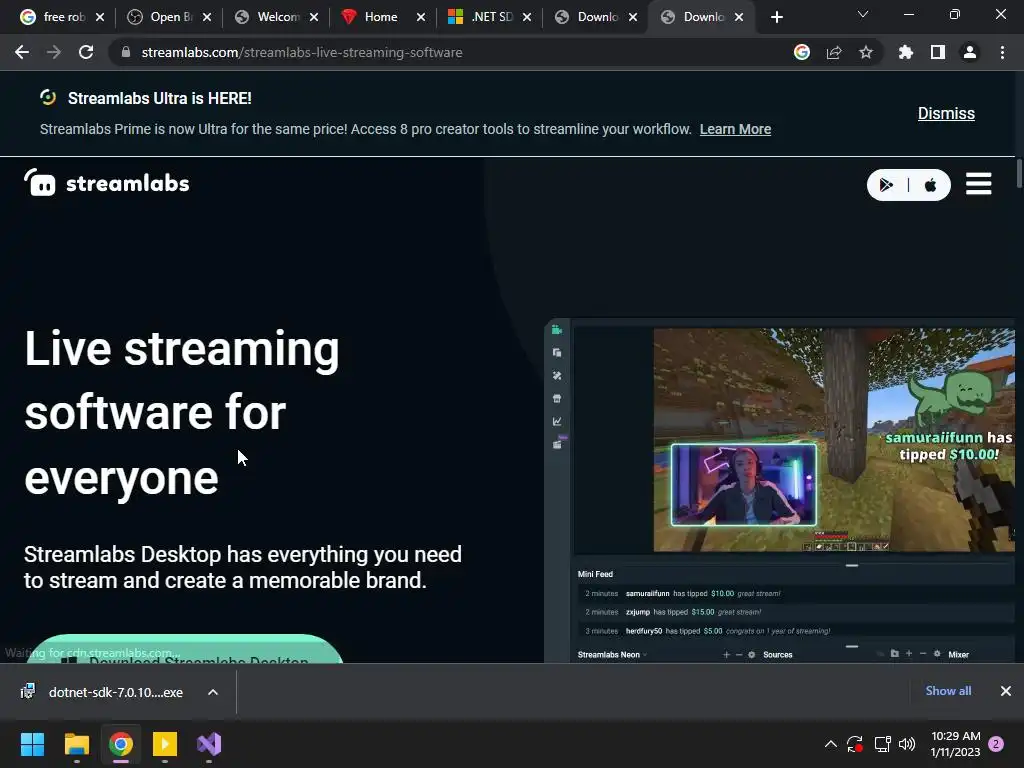This screenshot has height=768, width=1024.
Task: Click the Download Streamlabs Desktop button
Action: pyautogui.click(x=185, y=650)
